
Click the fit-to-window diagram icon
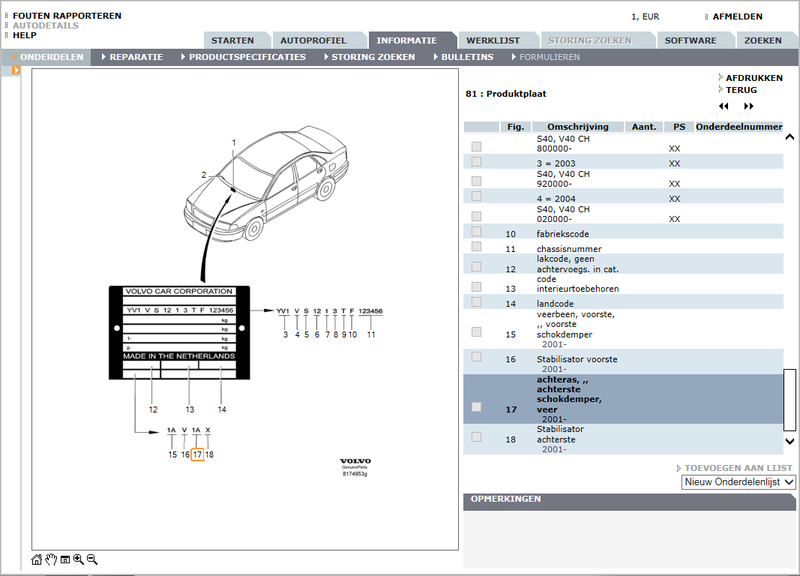(65, 560)
